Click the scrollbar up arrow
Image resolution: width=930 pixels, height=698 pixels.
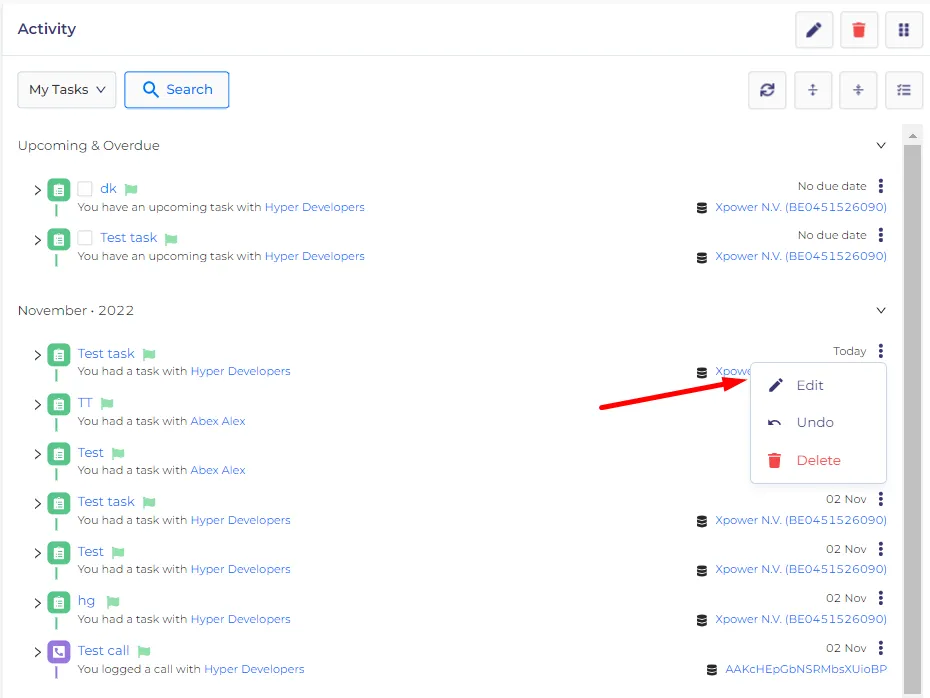[x=913, y=136]
